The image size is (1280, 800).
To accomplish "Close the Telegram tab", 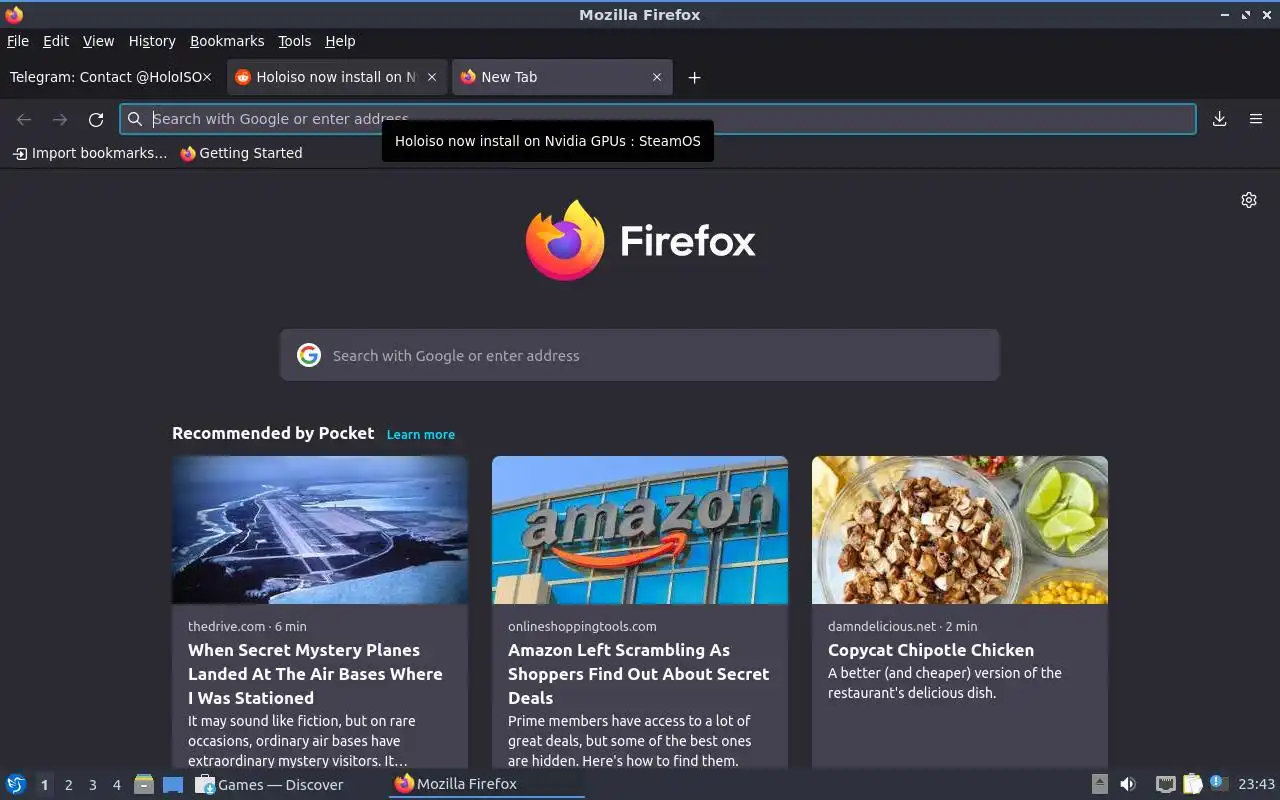I will (x=207, y=77).
